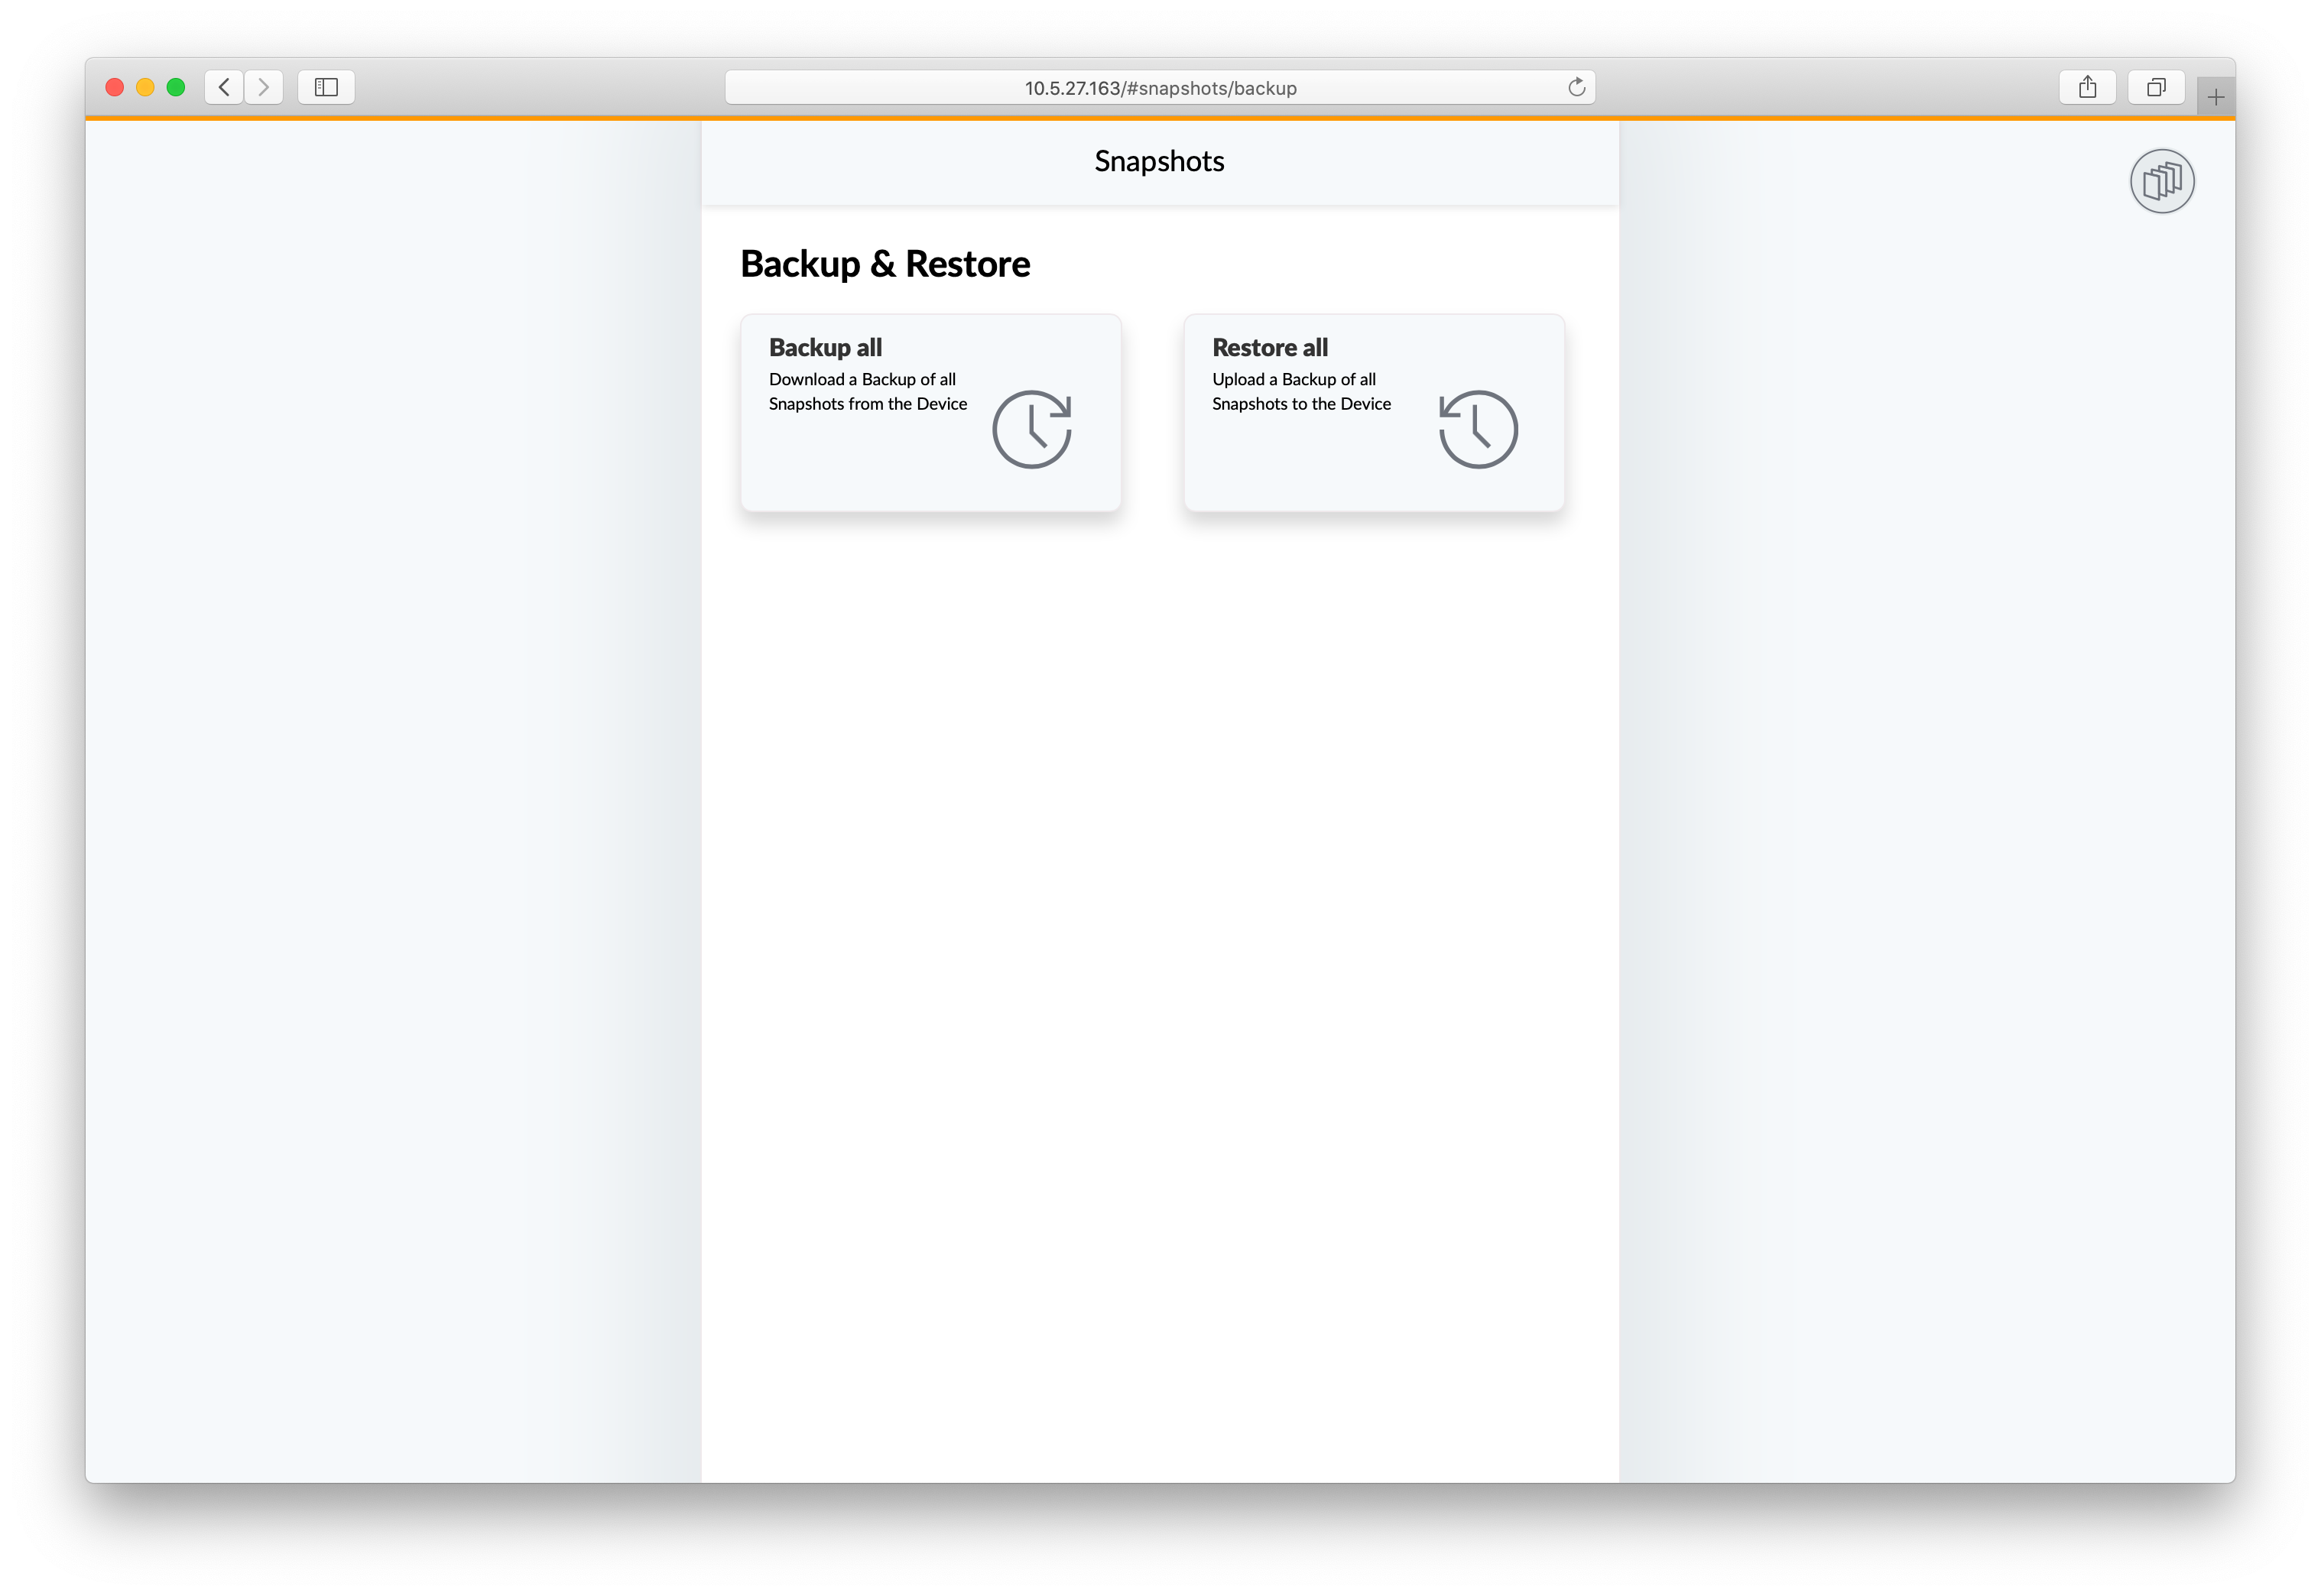
Task: Click the Safari back arrow
Action: (x=224, y=87)
